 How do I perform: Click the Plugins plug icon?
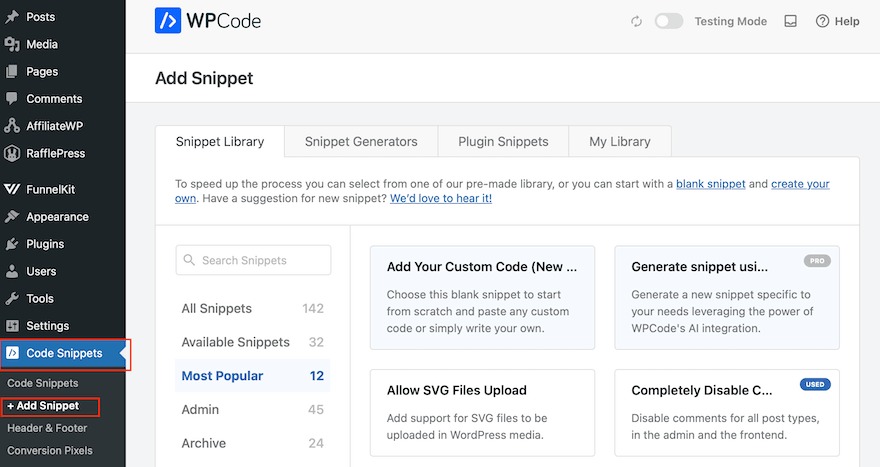pos(12,244)
